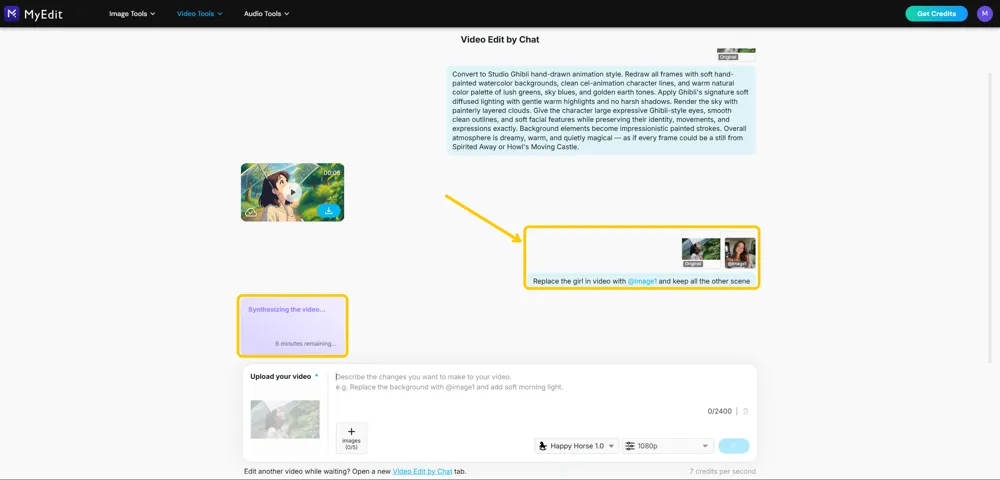Click the send prompt button
Viewport: 1000px width, 480px height.
click(x=733, y=446)
